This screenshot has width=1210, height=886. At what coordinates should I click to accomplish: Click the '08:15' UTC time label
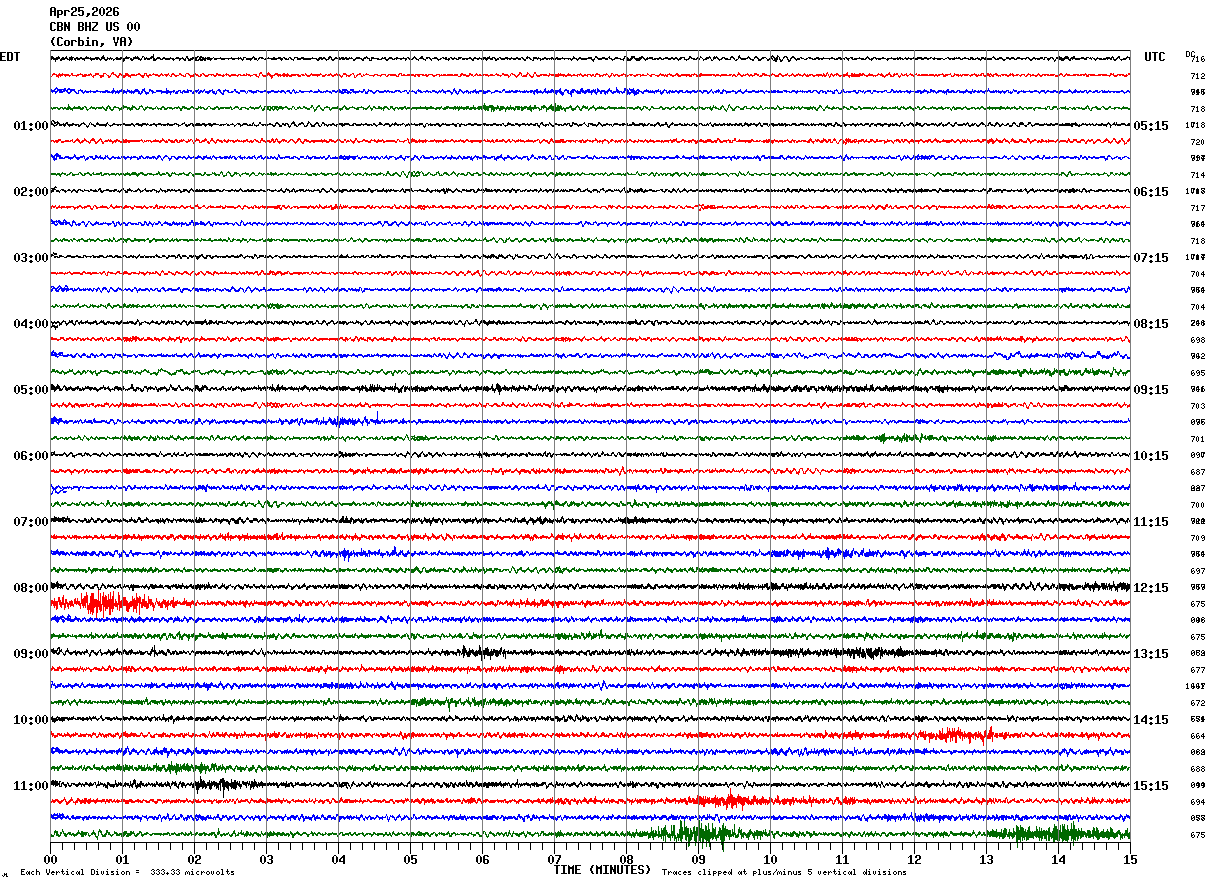1151,324
